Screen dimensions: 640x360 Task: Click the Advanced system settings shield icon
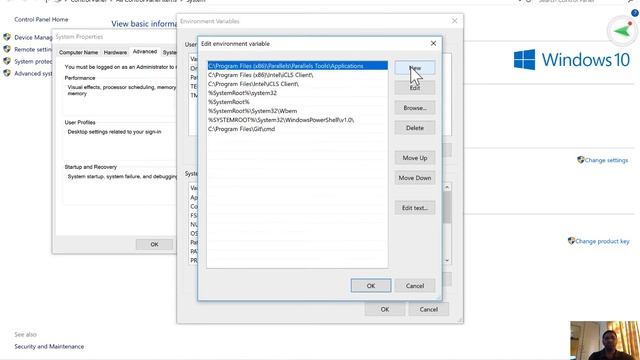pos(7,73)
